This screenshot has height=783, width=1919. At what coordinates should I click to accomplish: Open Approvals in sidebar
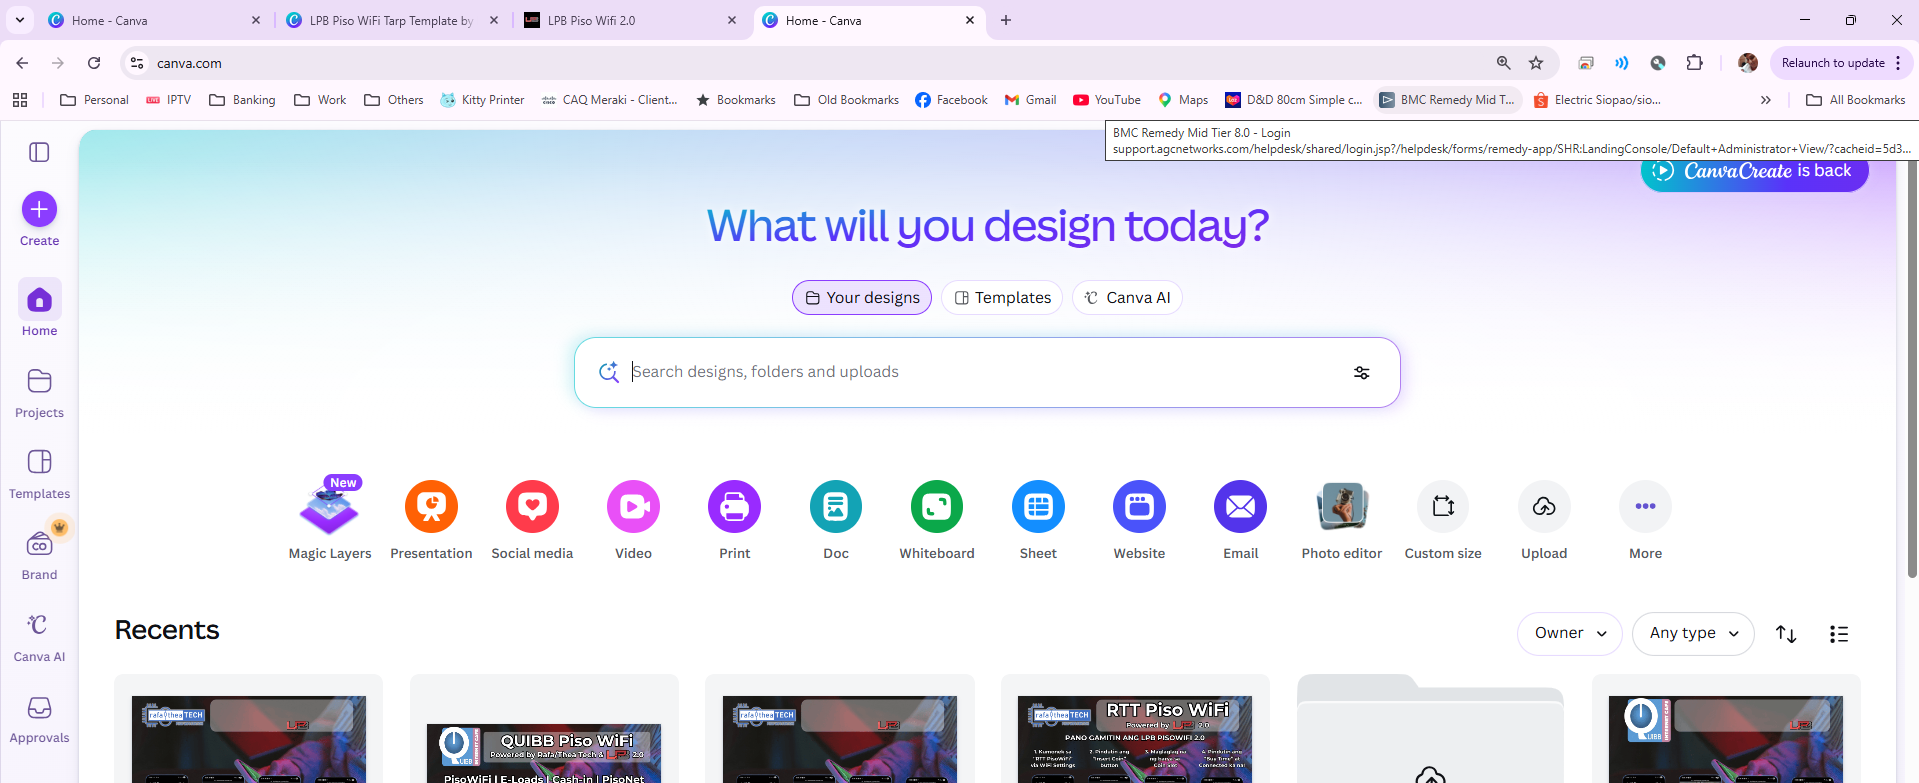point(39,718)
